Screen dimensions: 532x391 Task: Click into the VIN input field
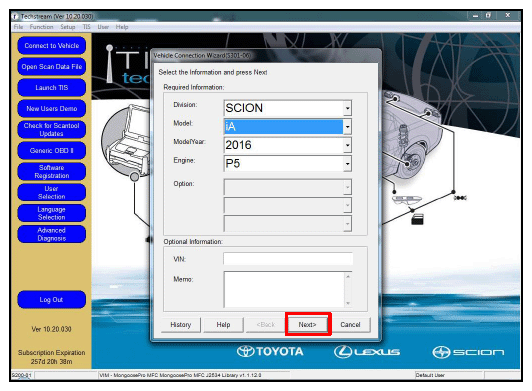[288, 259]
